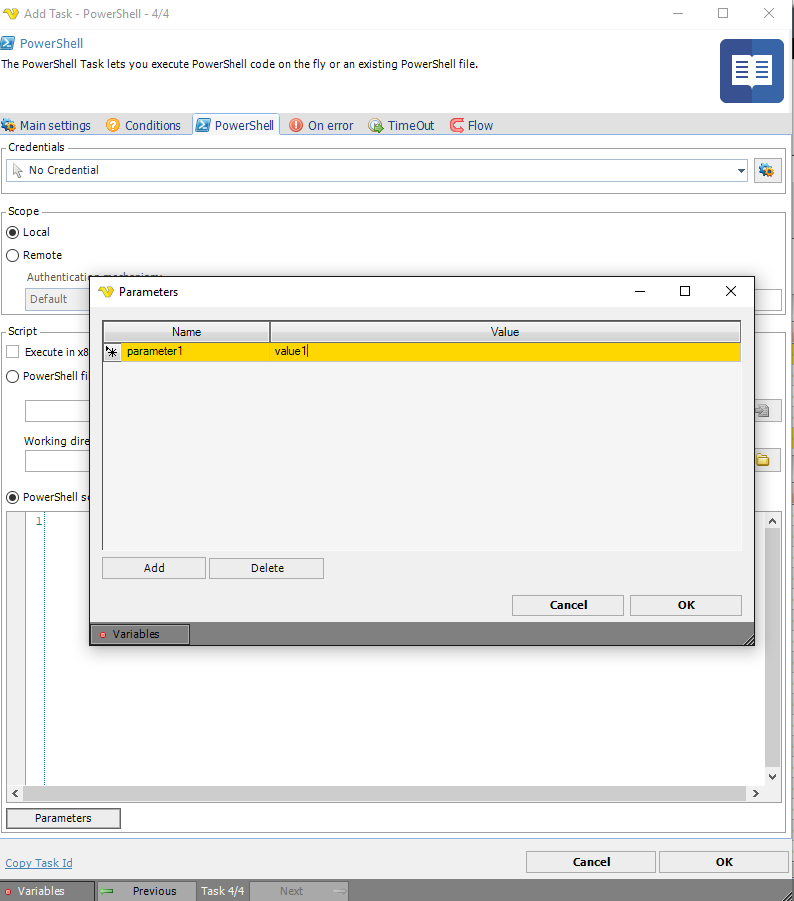Click the value1 cell in the grid
Image resolution: width=794 pixels, height=901 pixels.
[400, 352]
